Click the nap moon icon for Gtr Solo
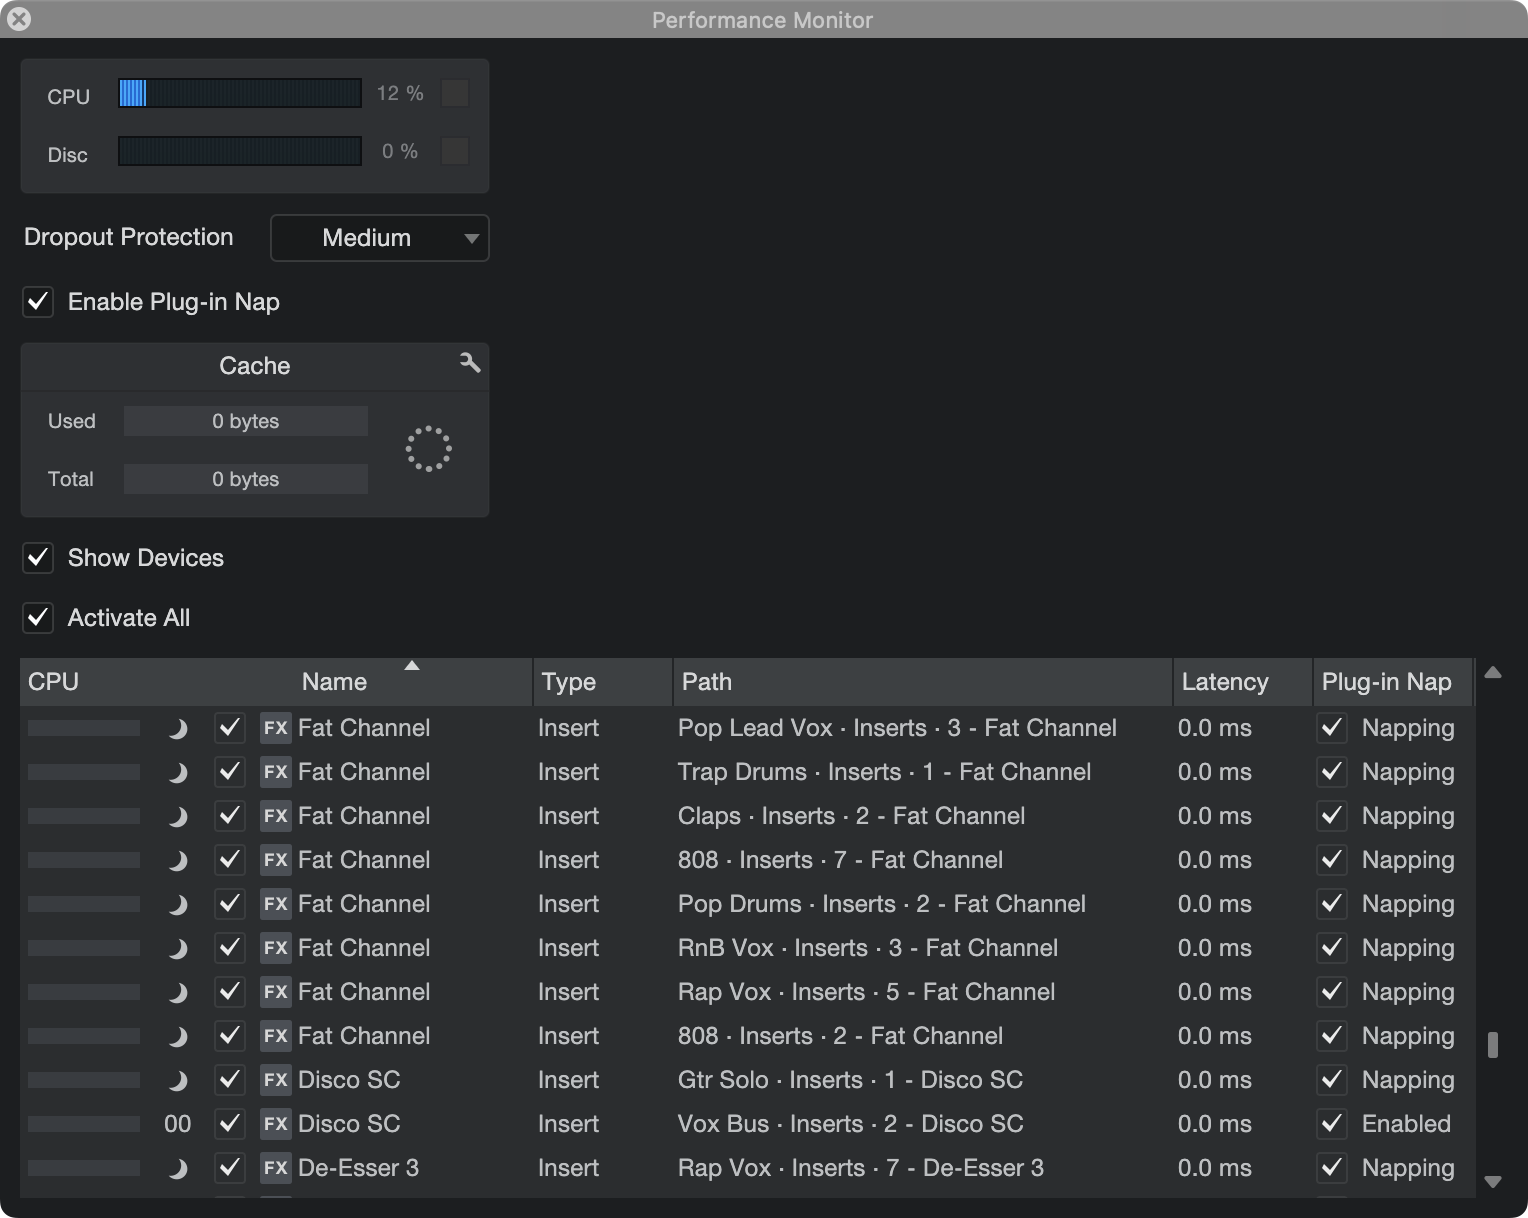The image size is (1528, 1218). 178,1081
